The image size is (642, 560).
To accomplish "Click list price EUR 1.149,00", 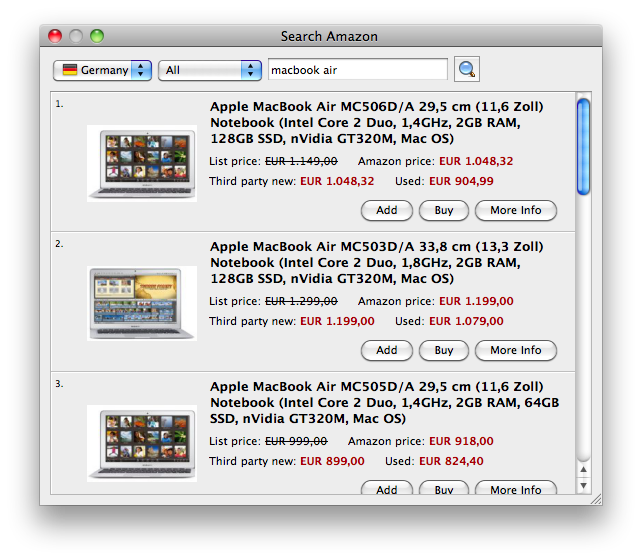I will coord(301,161).
